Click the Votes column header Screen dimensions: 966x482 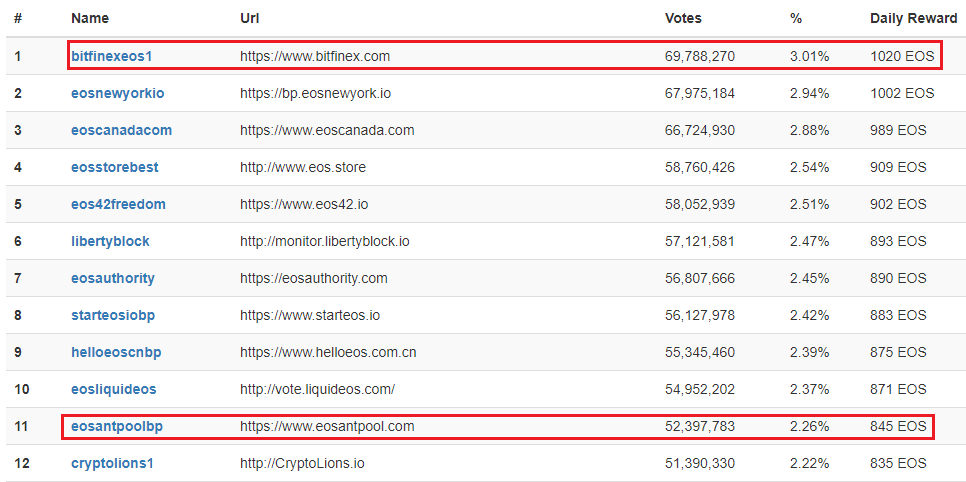tap(683, 18)
